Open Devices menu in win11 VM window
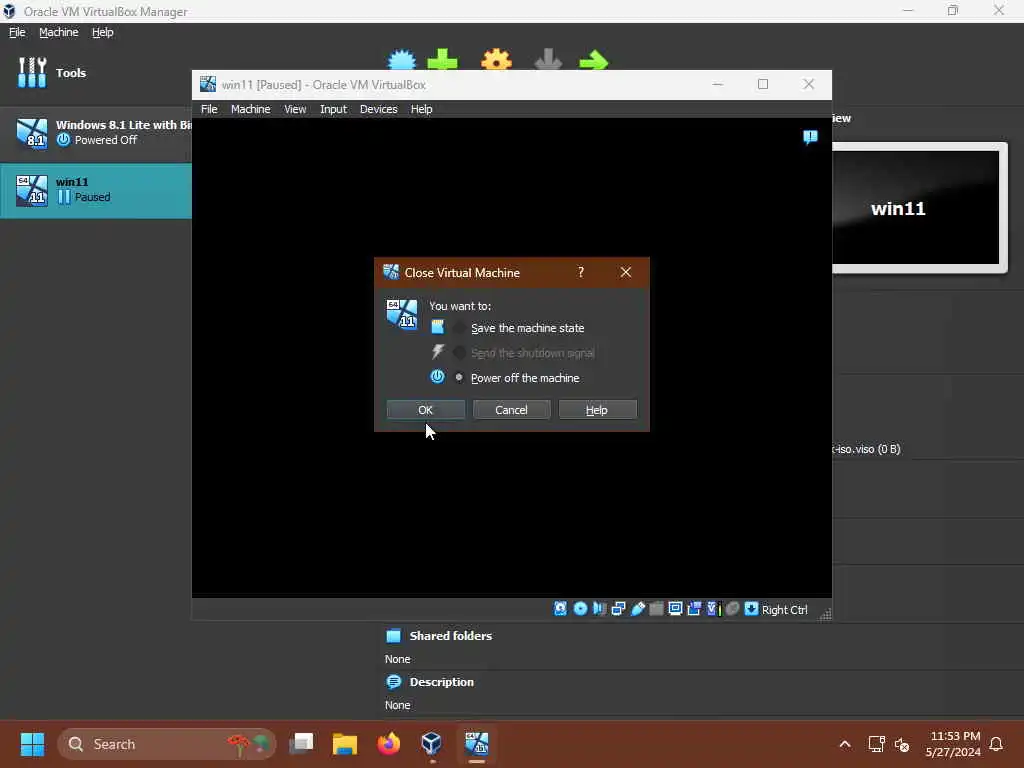This screenshot has width=1024, height=768. point(379,109)
